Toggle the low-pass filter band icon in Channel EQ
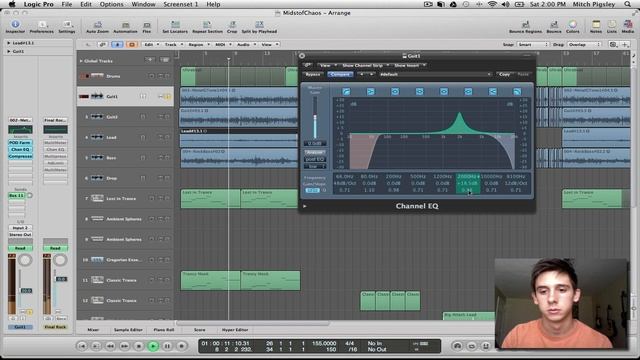This screenshot has width=640, height=360. coord(517,91)
